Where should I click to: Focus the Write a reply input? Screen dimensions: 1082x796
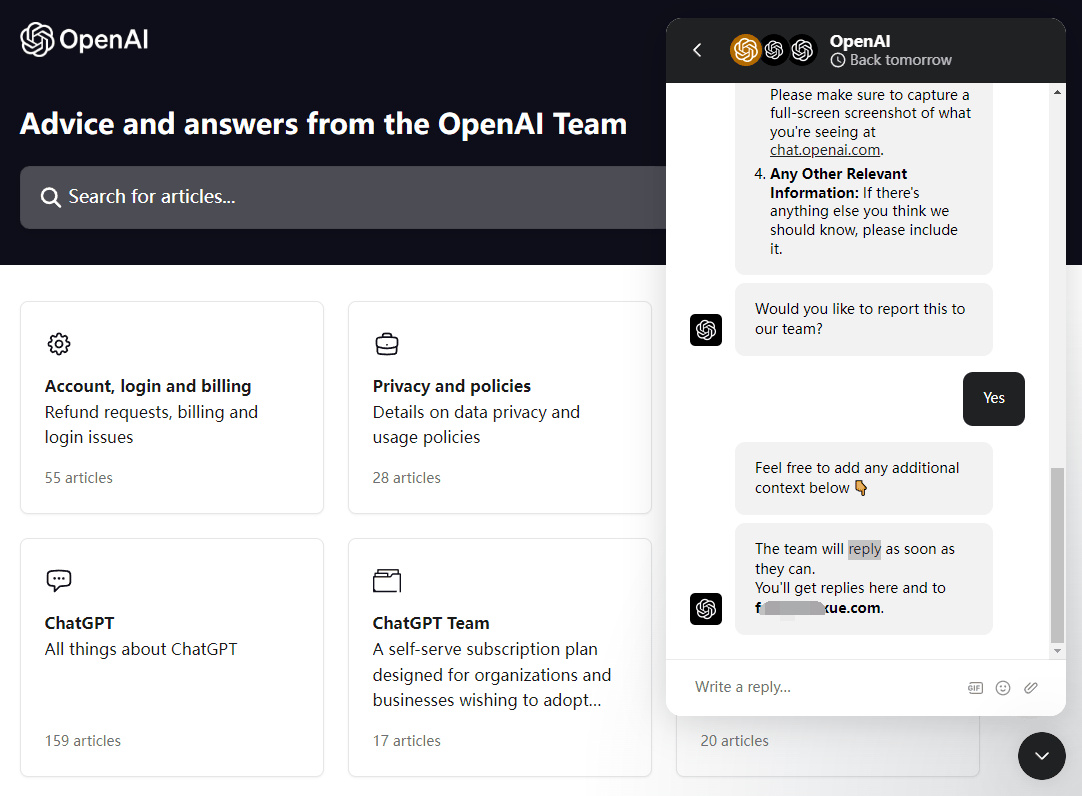(x=820, y=687)
